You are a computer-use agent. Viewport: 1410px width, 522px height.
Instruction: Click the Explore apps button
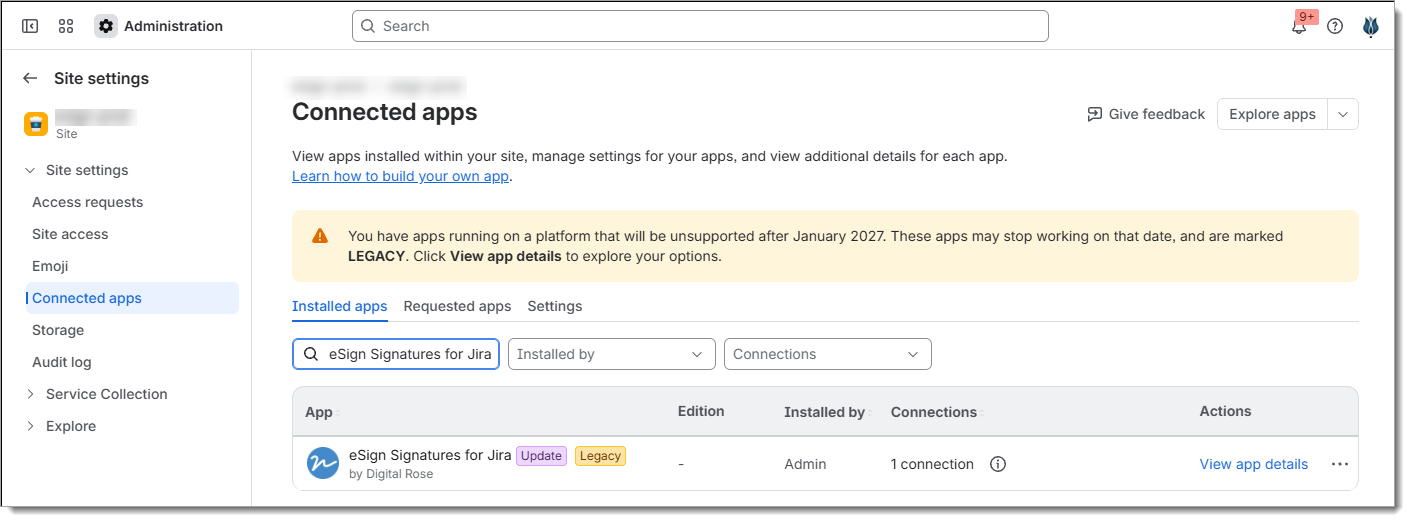click(1272, 114)
